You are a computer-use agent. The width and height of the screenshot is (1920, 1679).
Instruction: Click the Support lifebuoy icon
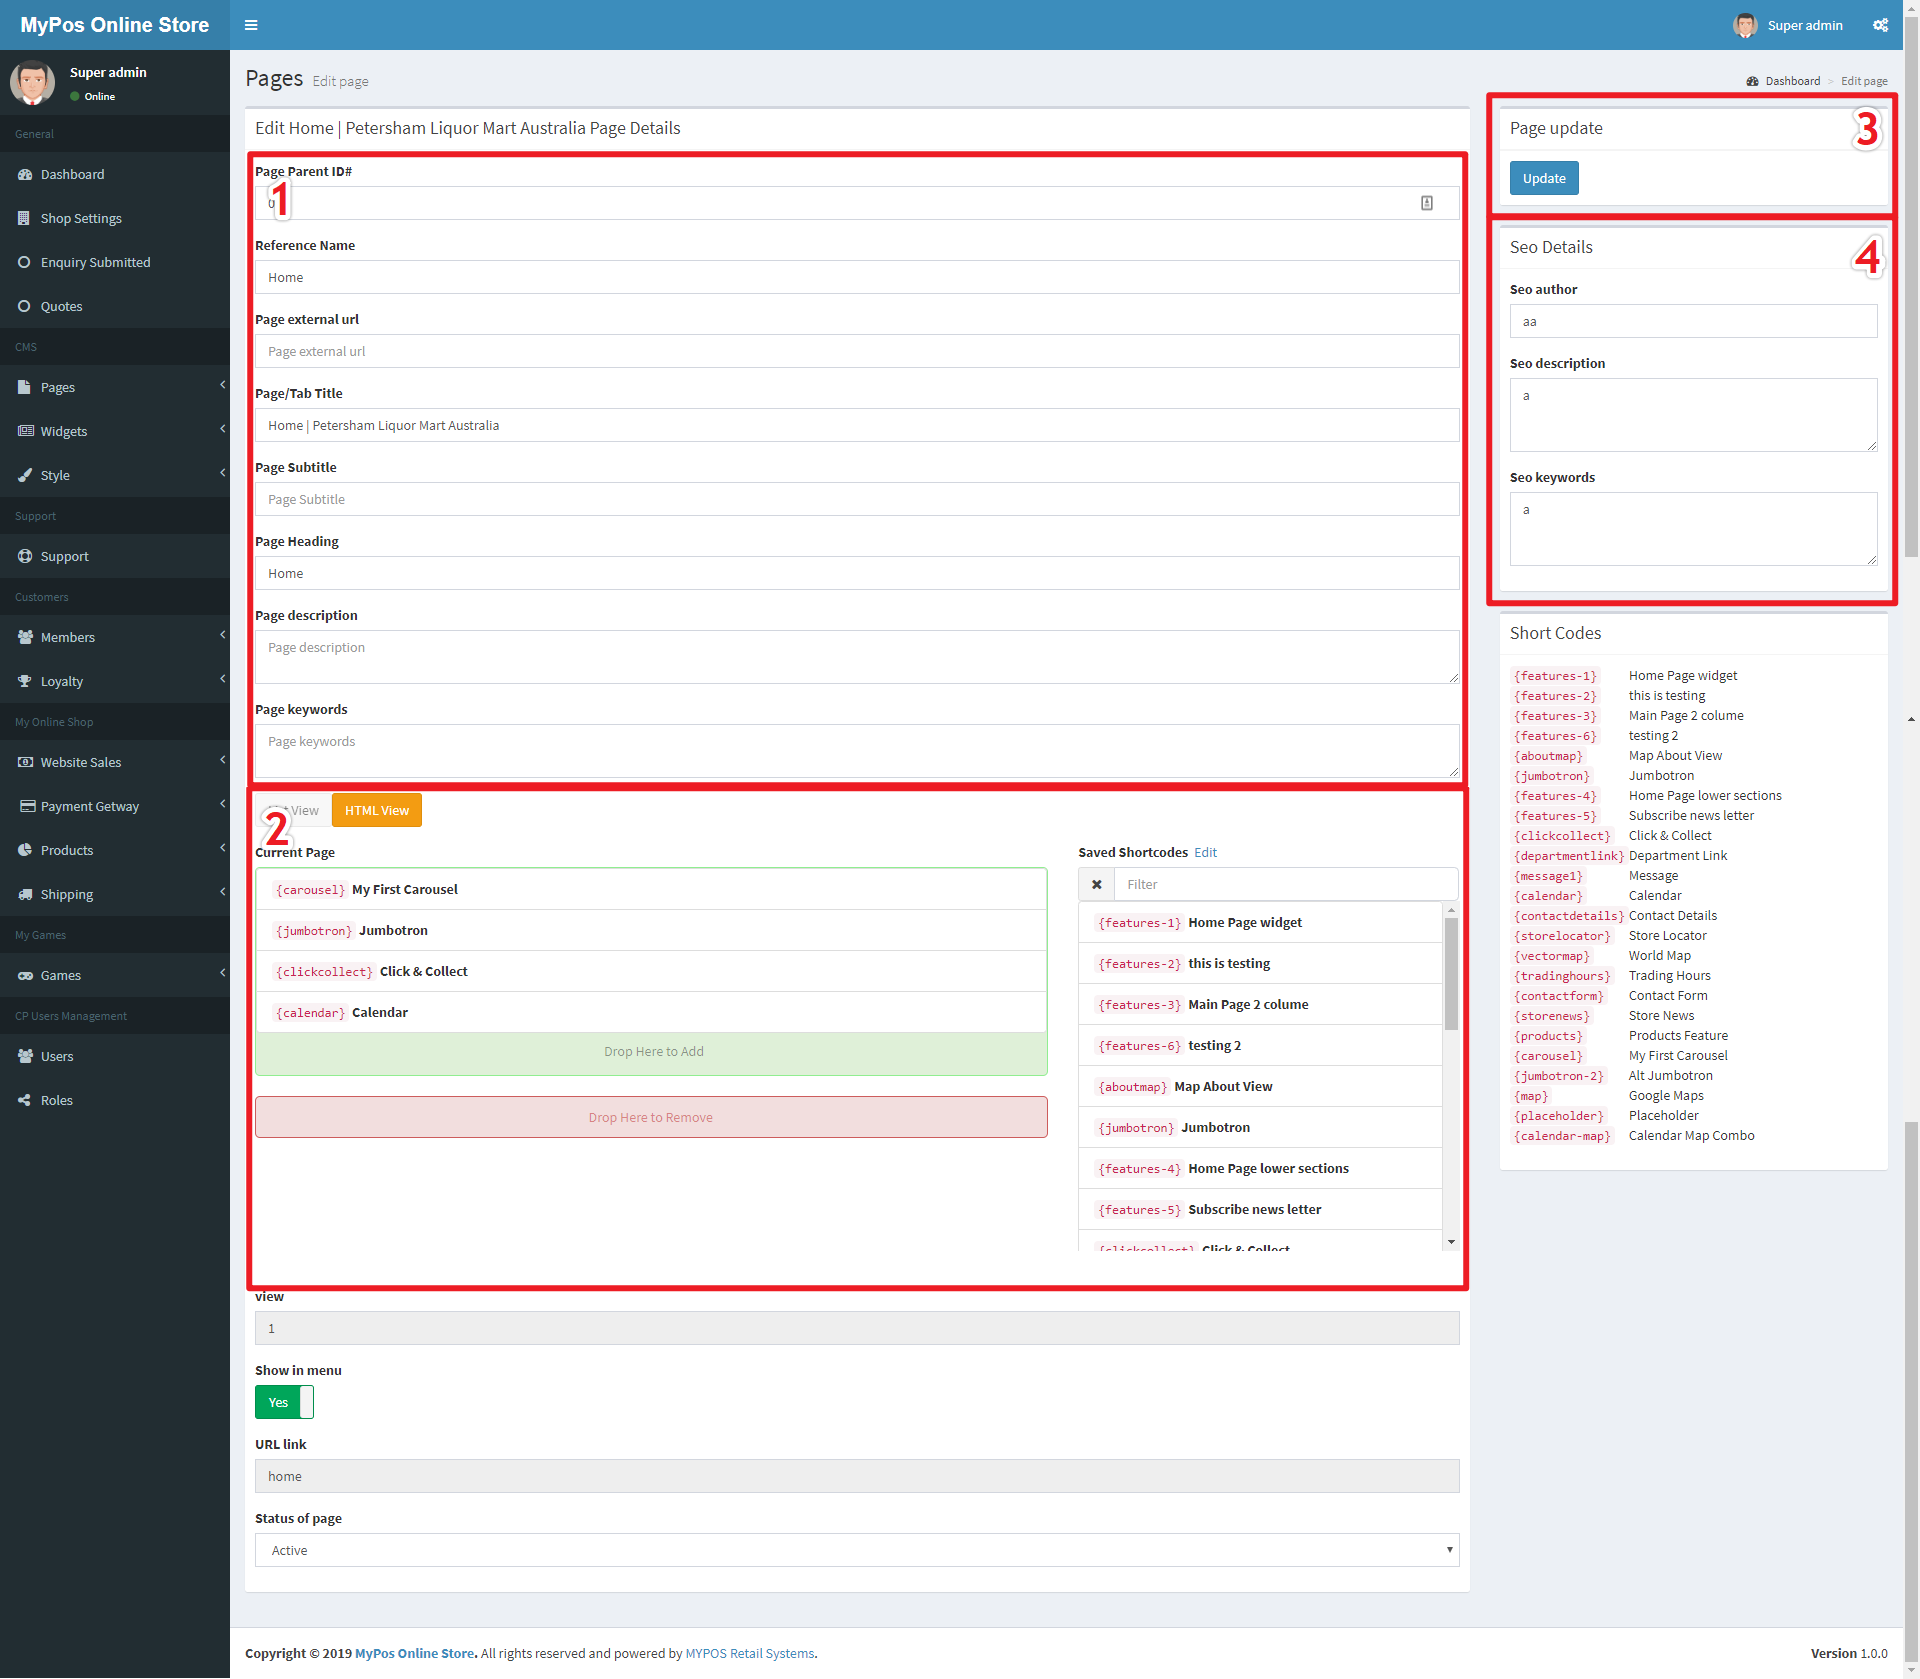point(25,556)
